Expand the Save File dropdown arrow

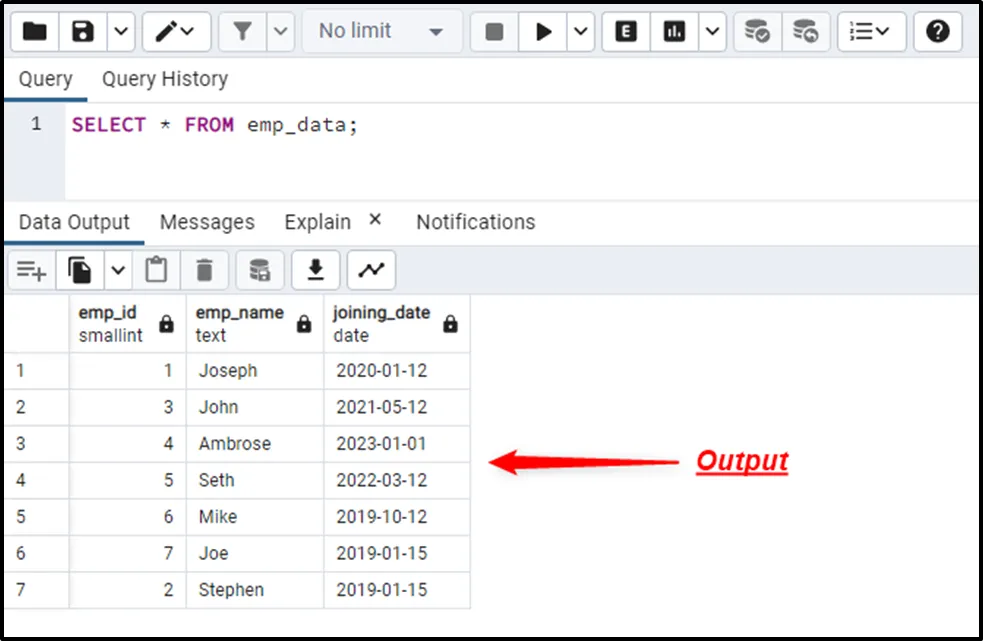tap(120, 32)
